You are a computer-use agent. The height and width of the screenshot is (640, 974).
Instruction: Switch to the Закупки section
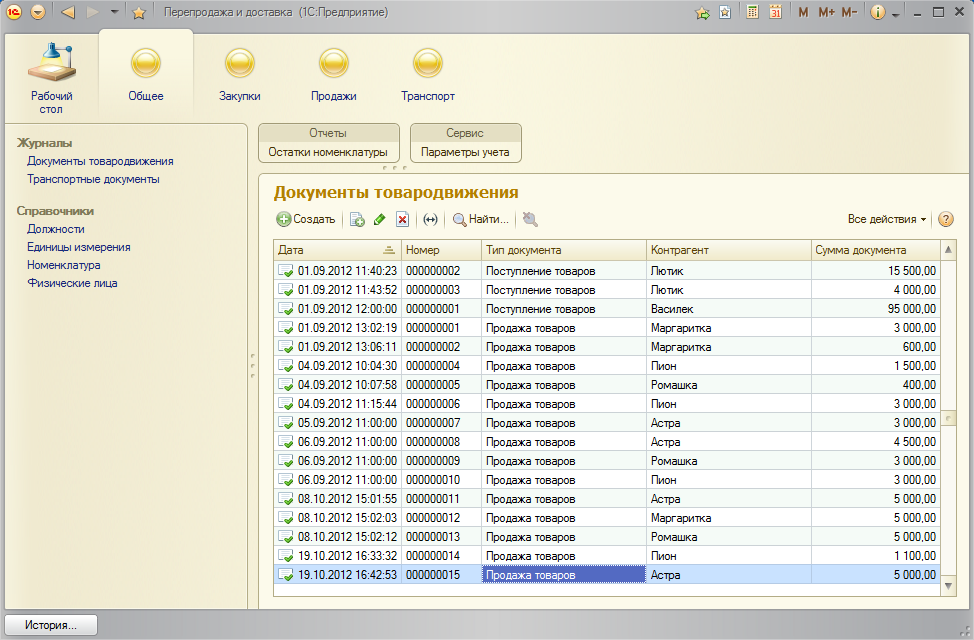[240, 75]
